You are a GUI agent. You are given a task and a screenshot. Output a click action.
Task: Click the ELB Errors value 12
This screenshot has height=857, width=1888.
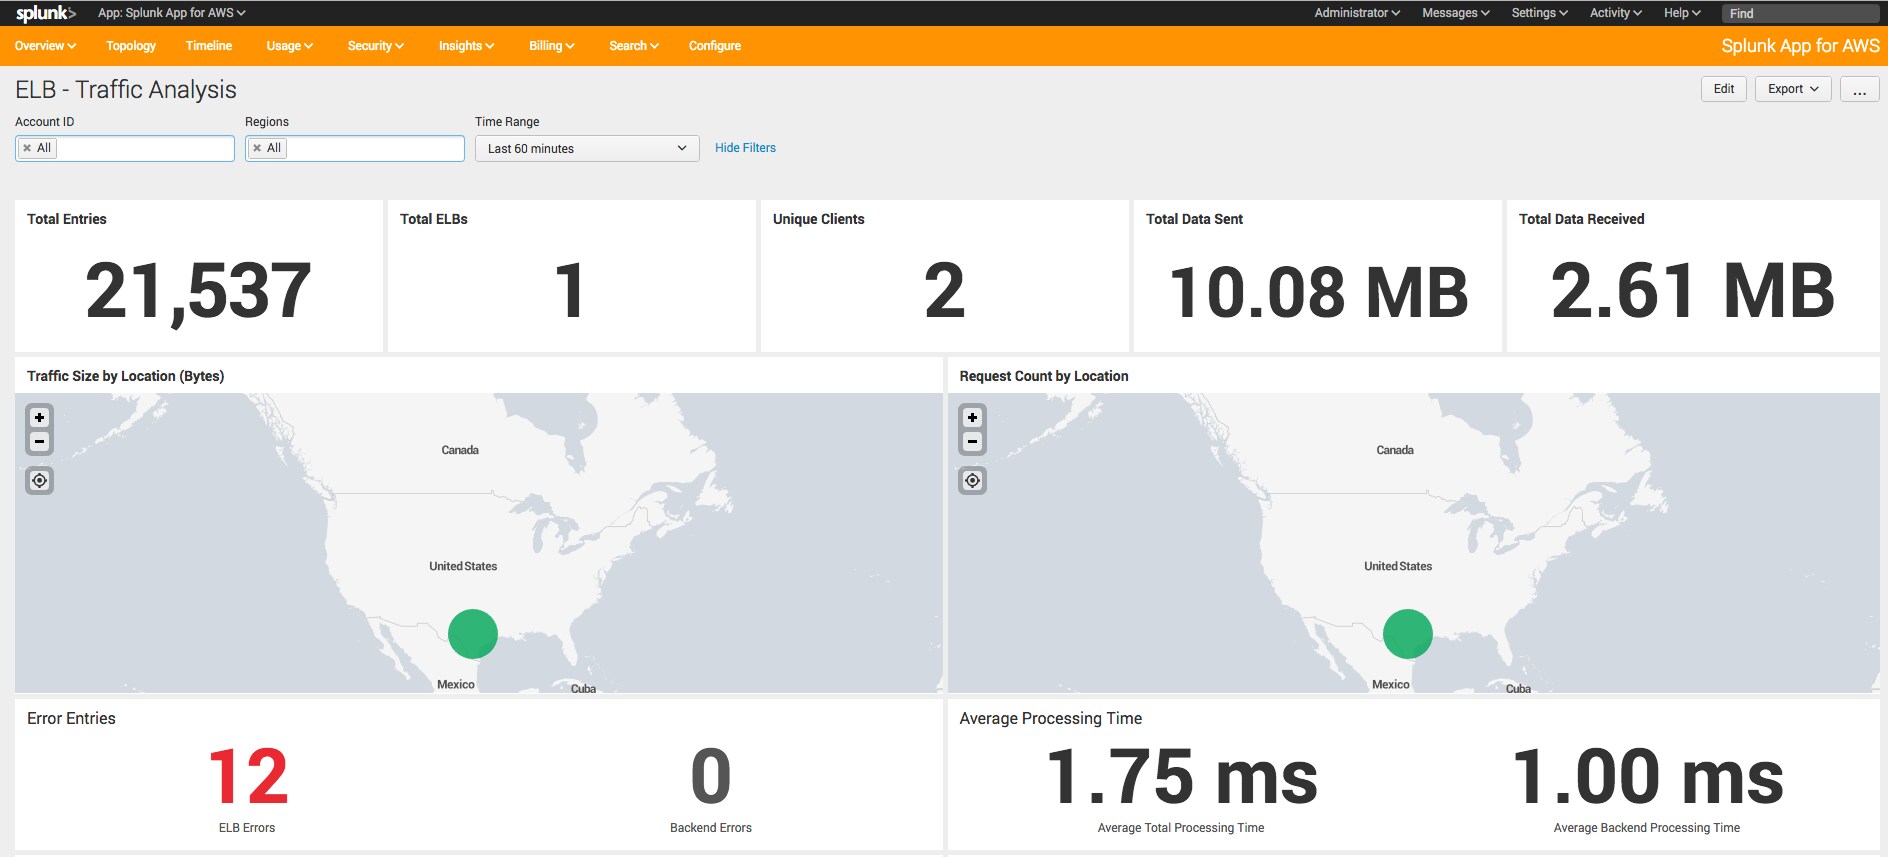pyautogui.click(x=248, y=777)
